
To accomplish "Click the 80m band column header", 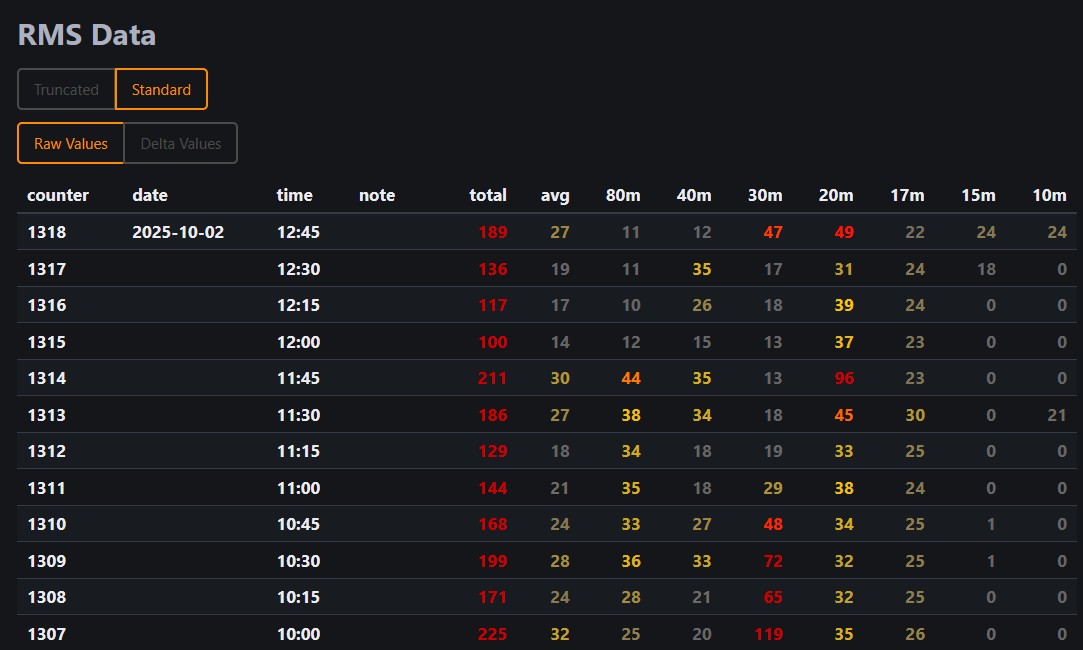I will (623, 195).
